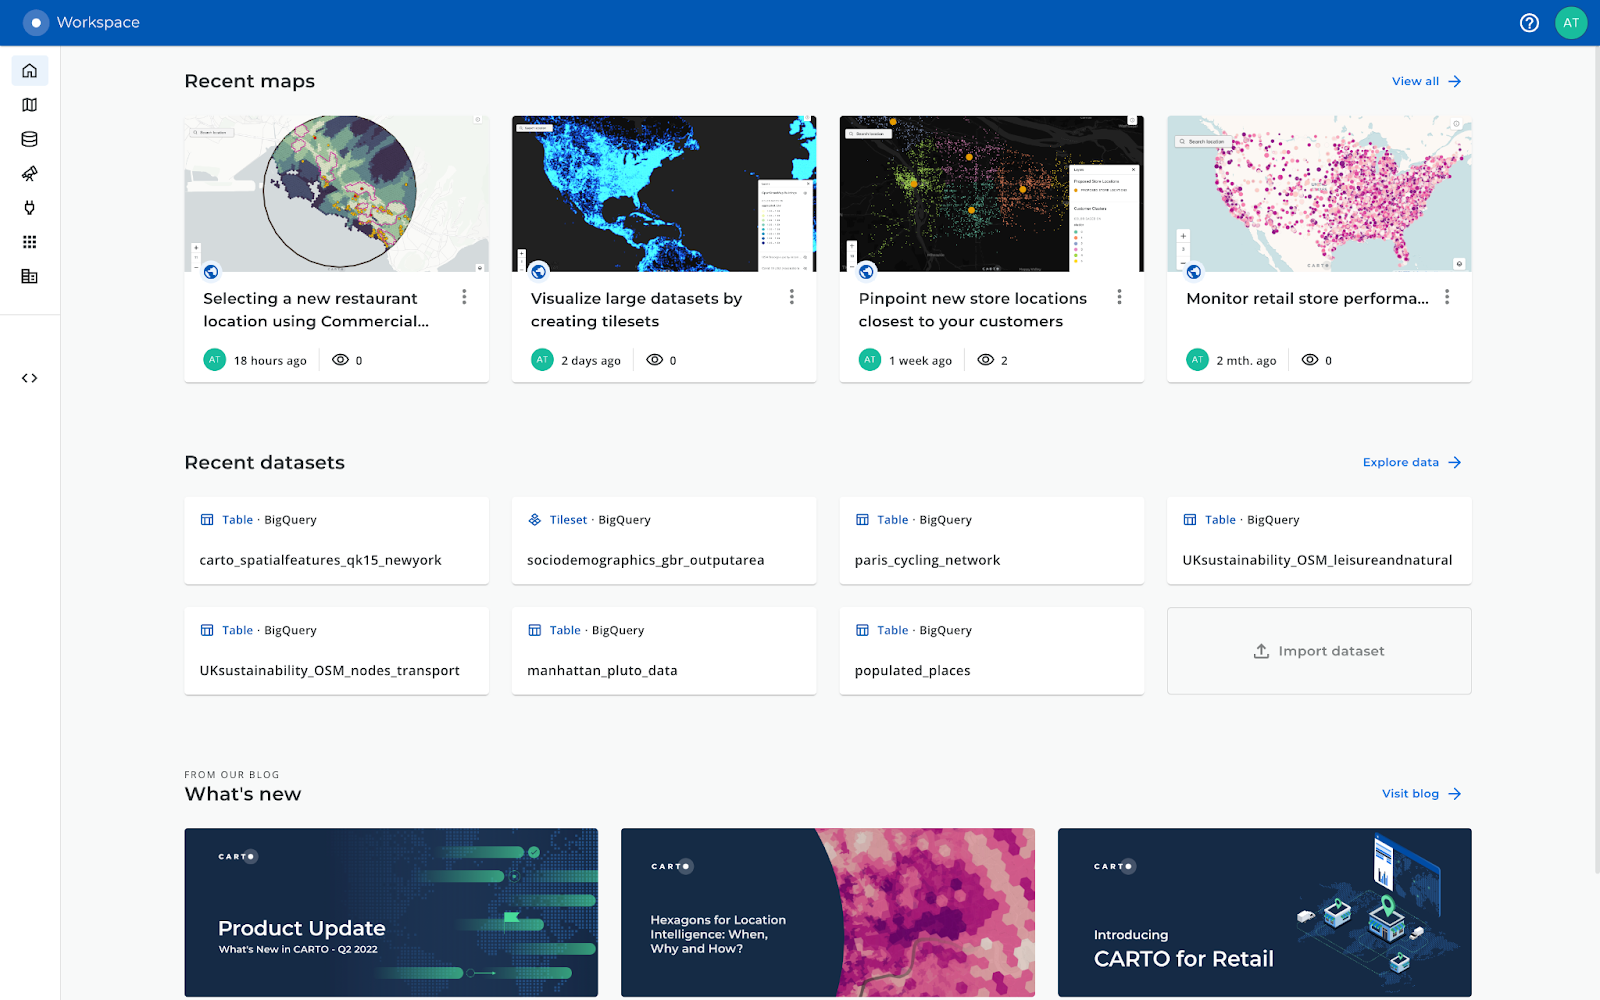Open options menu for the restaurant location map
Image resolution: width=1600 pixels, height=1000 pixels.
tap(464, 297)
